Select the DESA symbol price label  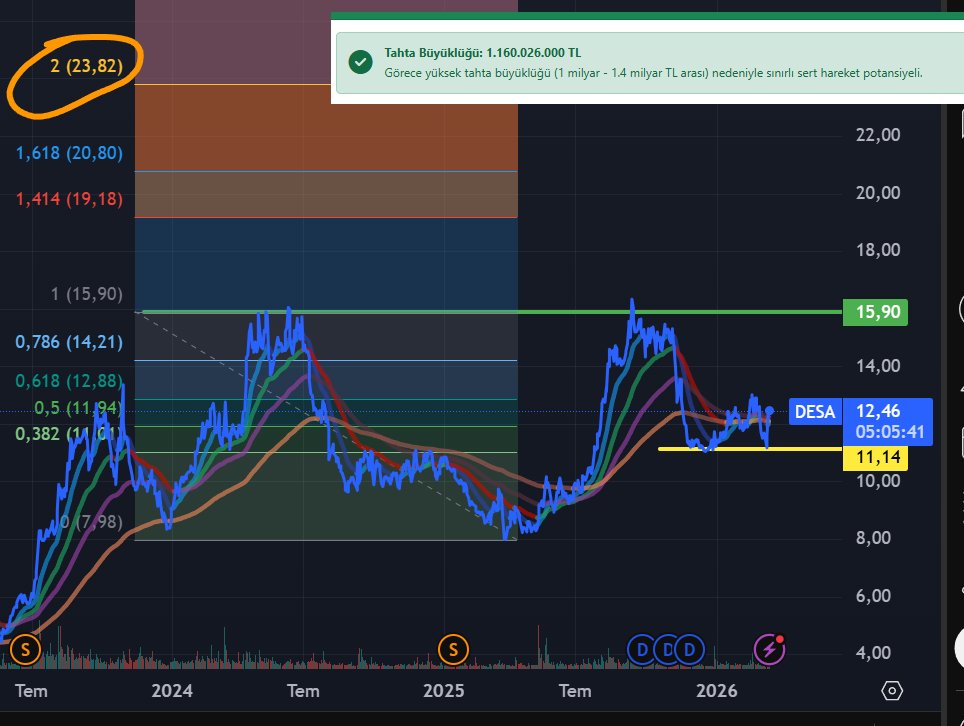point(815,412)
